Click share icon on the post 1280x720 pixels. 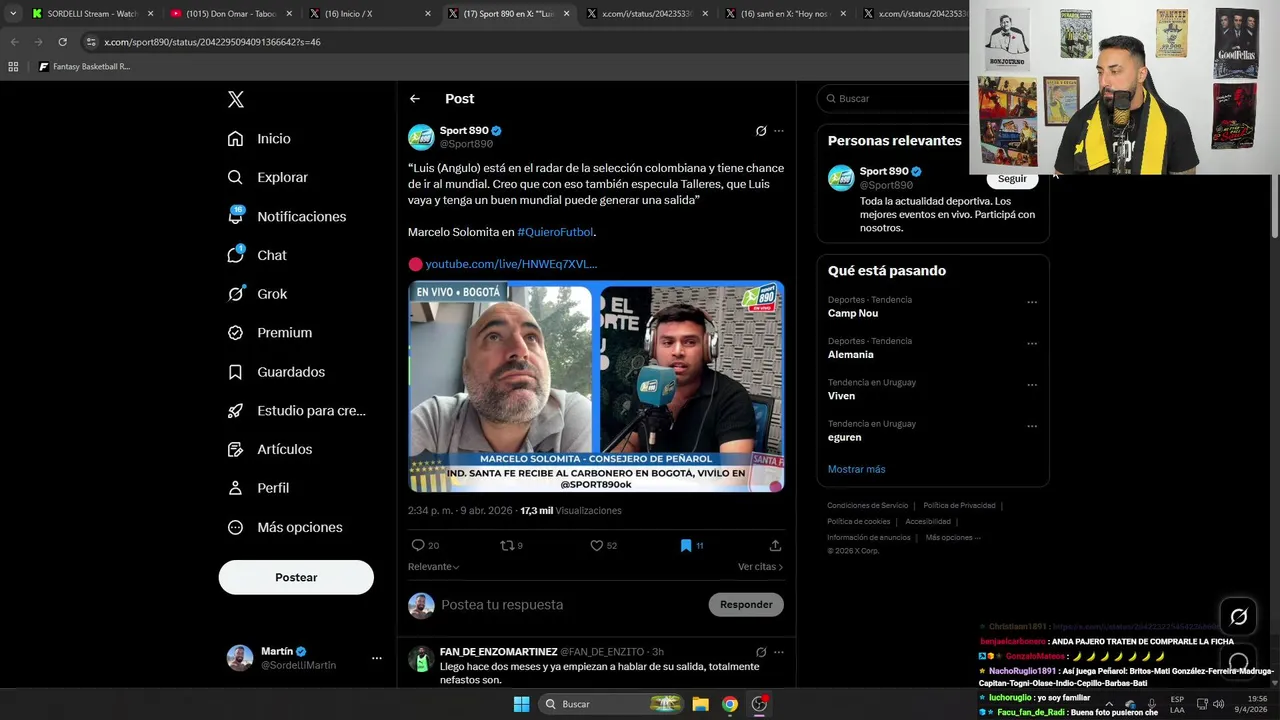click(775, 545)
